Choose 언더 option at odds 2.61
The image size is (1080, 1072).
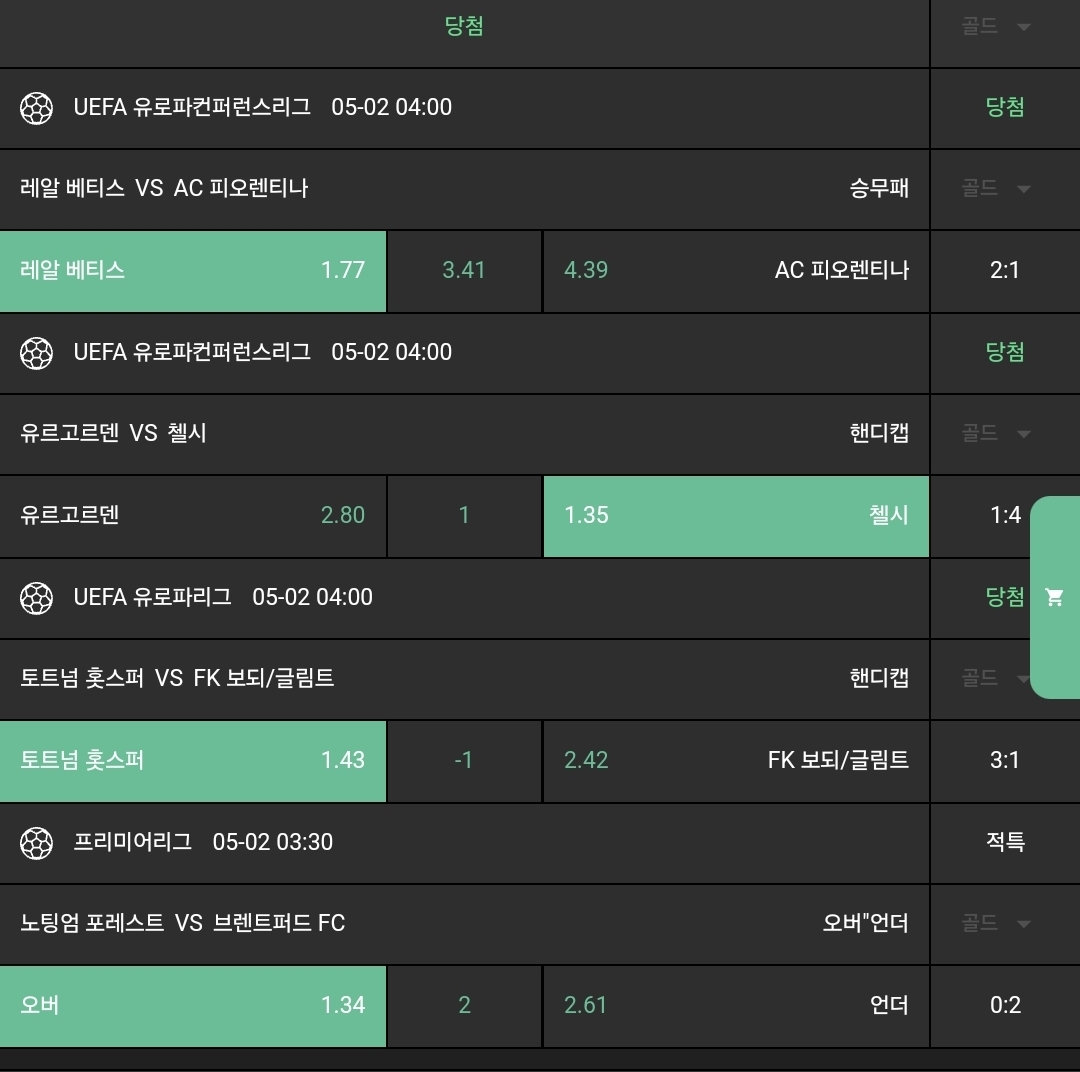point(736,1005)
